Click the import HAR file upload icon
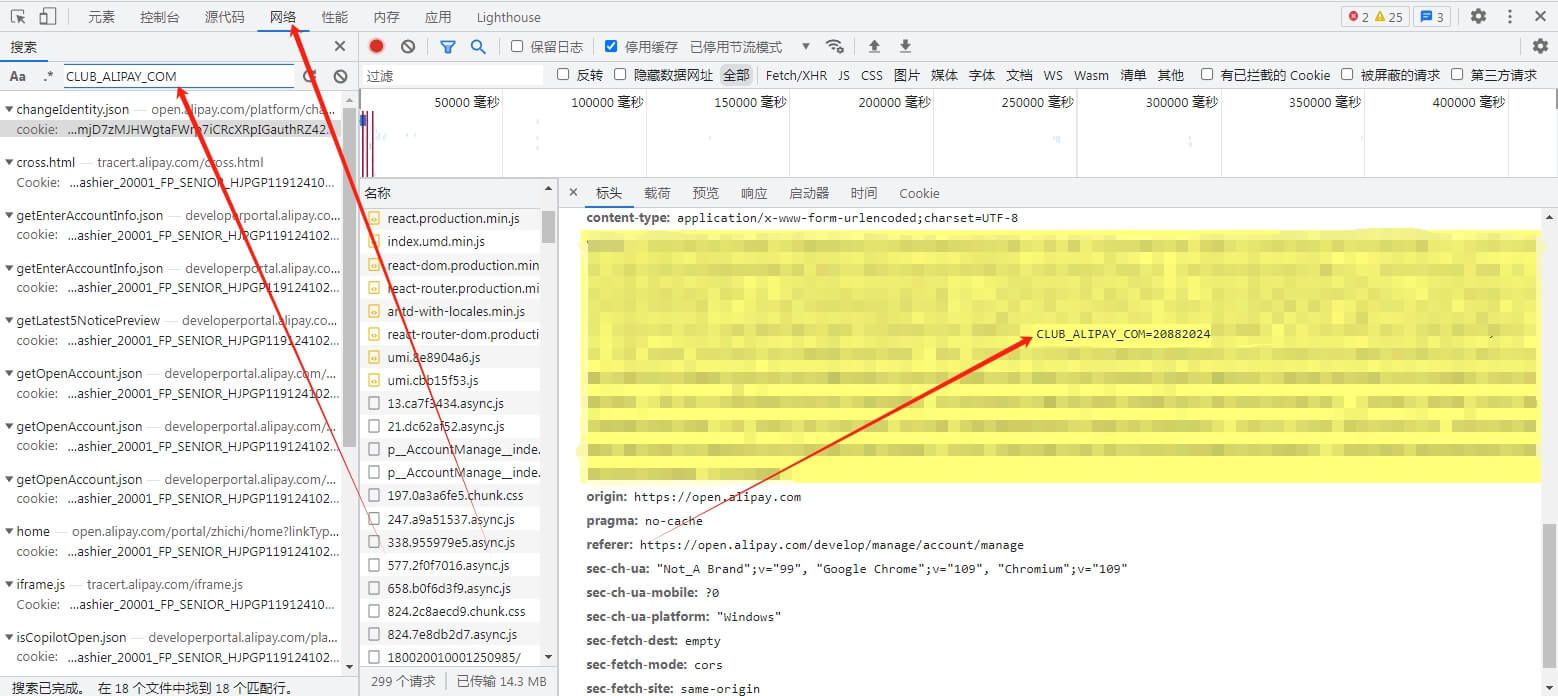The width and height of the screenshot is (1558, 696). point(874,46)
